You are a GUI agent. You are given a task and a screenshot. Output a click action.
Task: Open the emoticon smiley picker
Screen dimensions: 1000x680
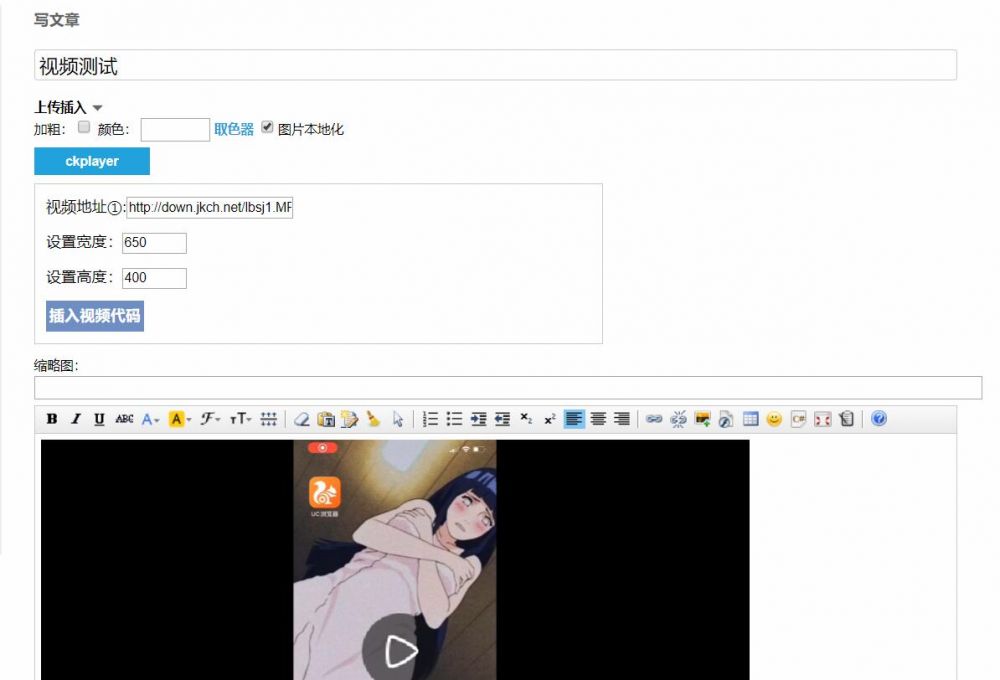[x=774, y=420]
